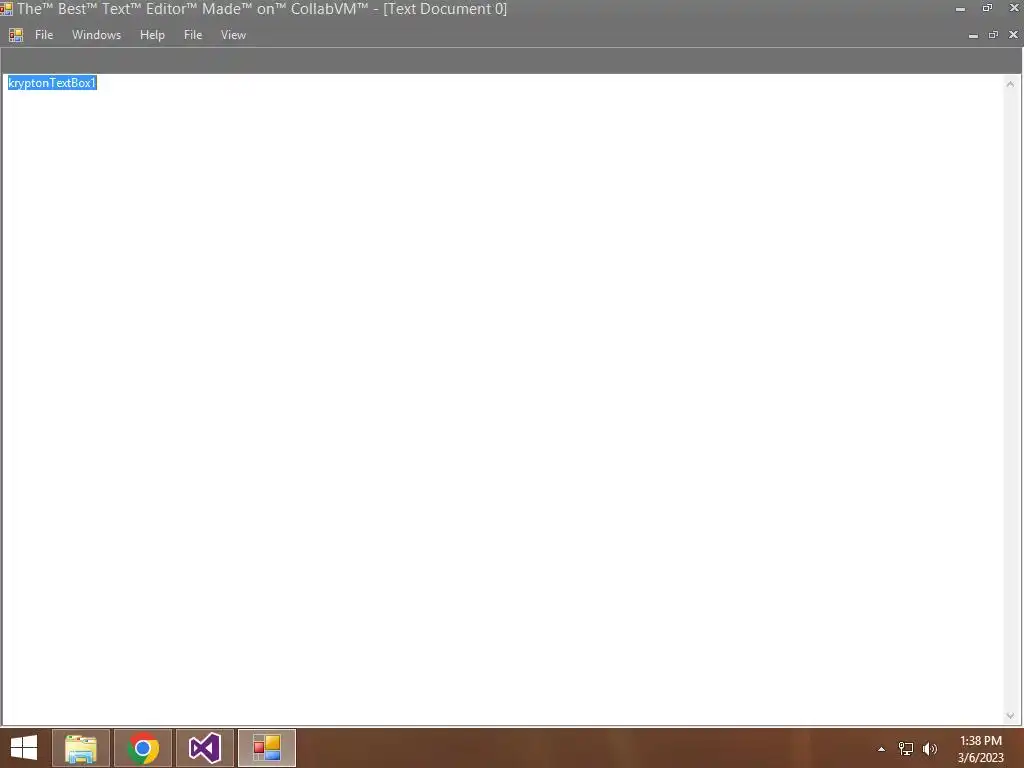The width and height of the screenshot is (1024, 768).
Task: Open the taskbar clock showing 1:38 PM
Action: pos(980,749)
